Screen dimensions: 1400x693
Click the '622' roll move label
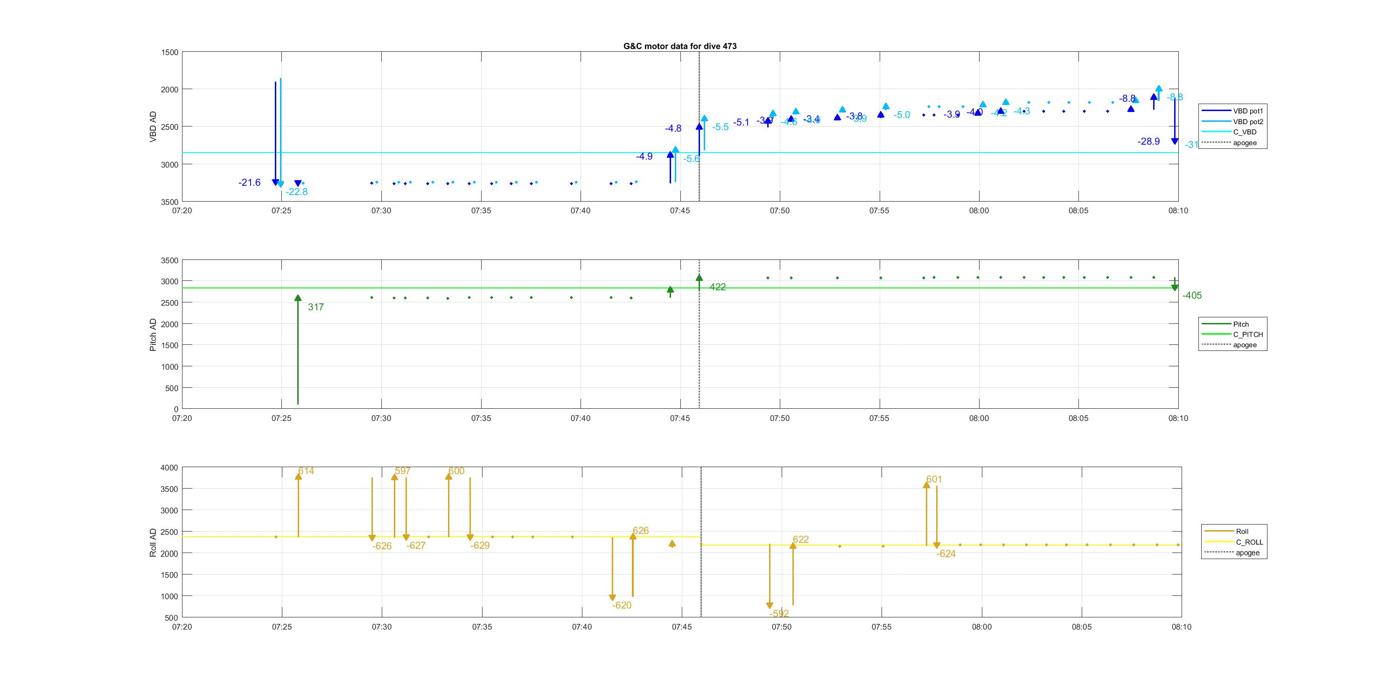[801, 540]
